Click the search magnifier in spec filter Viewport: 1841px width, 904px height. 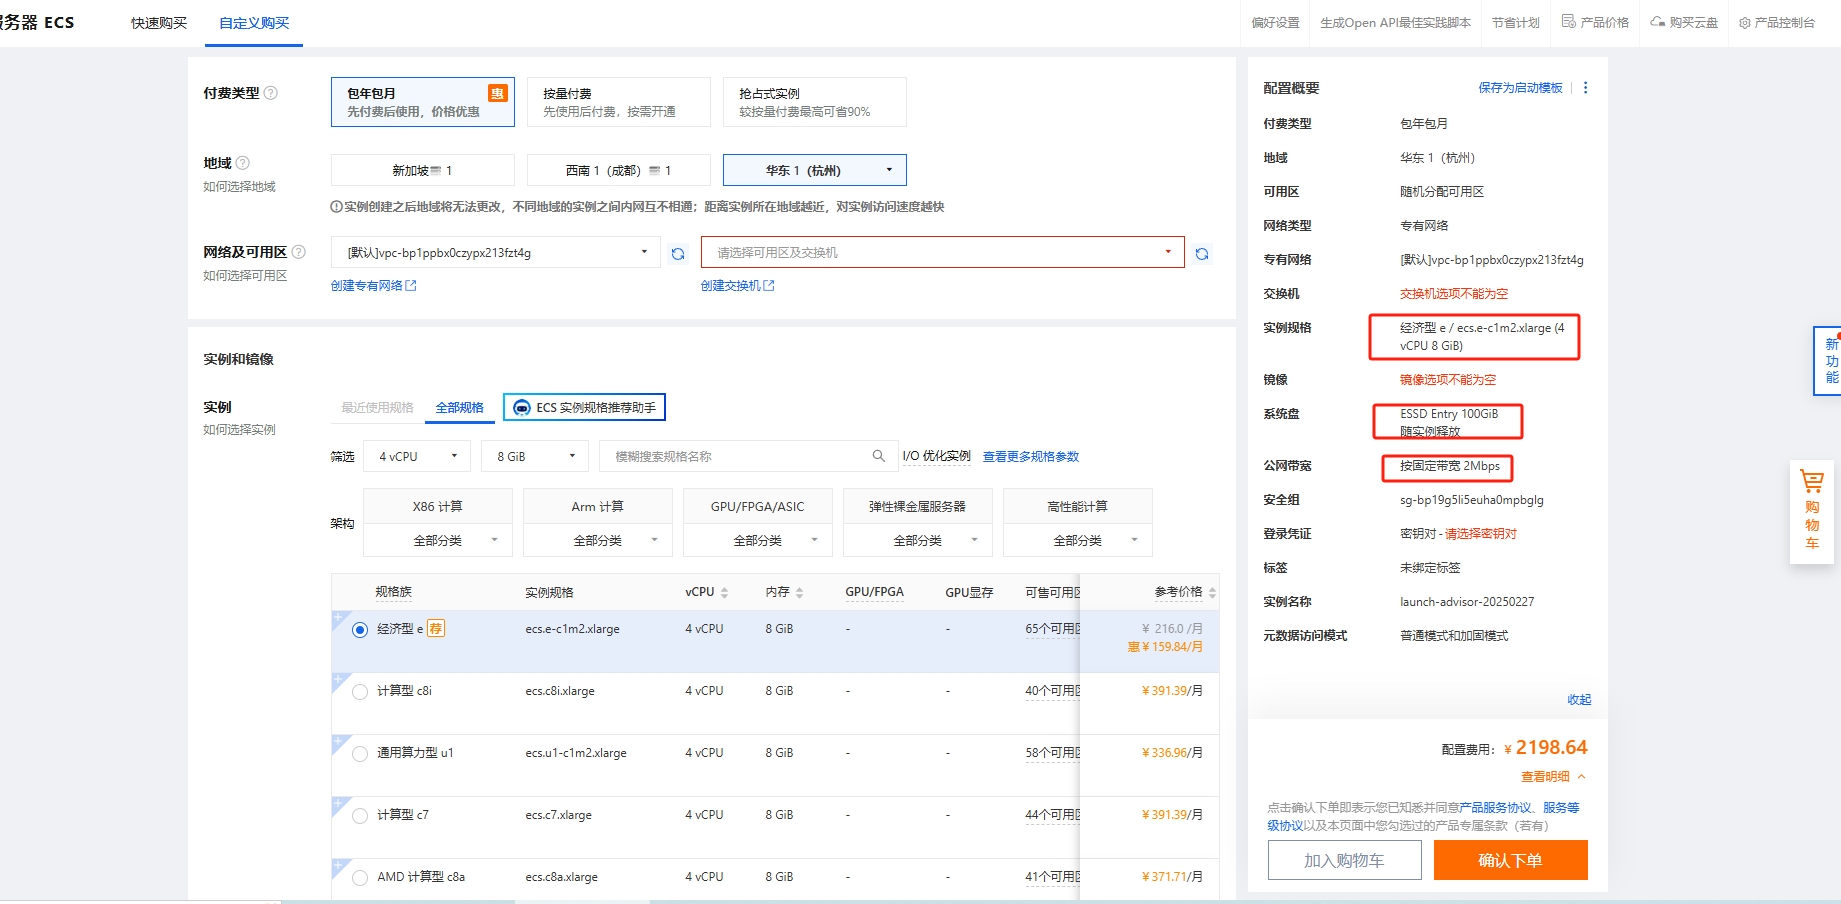click(879, 456)
